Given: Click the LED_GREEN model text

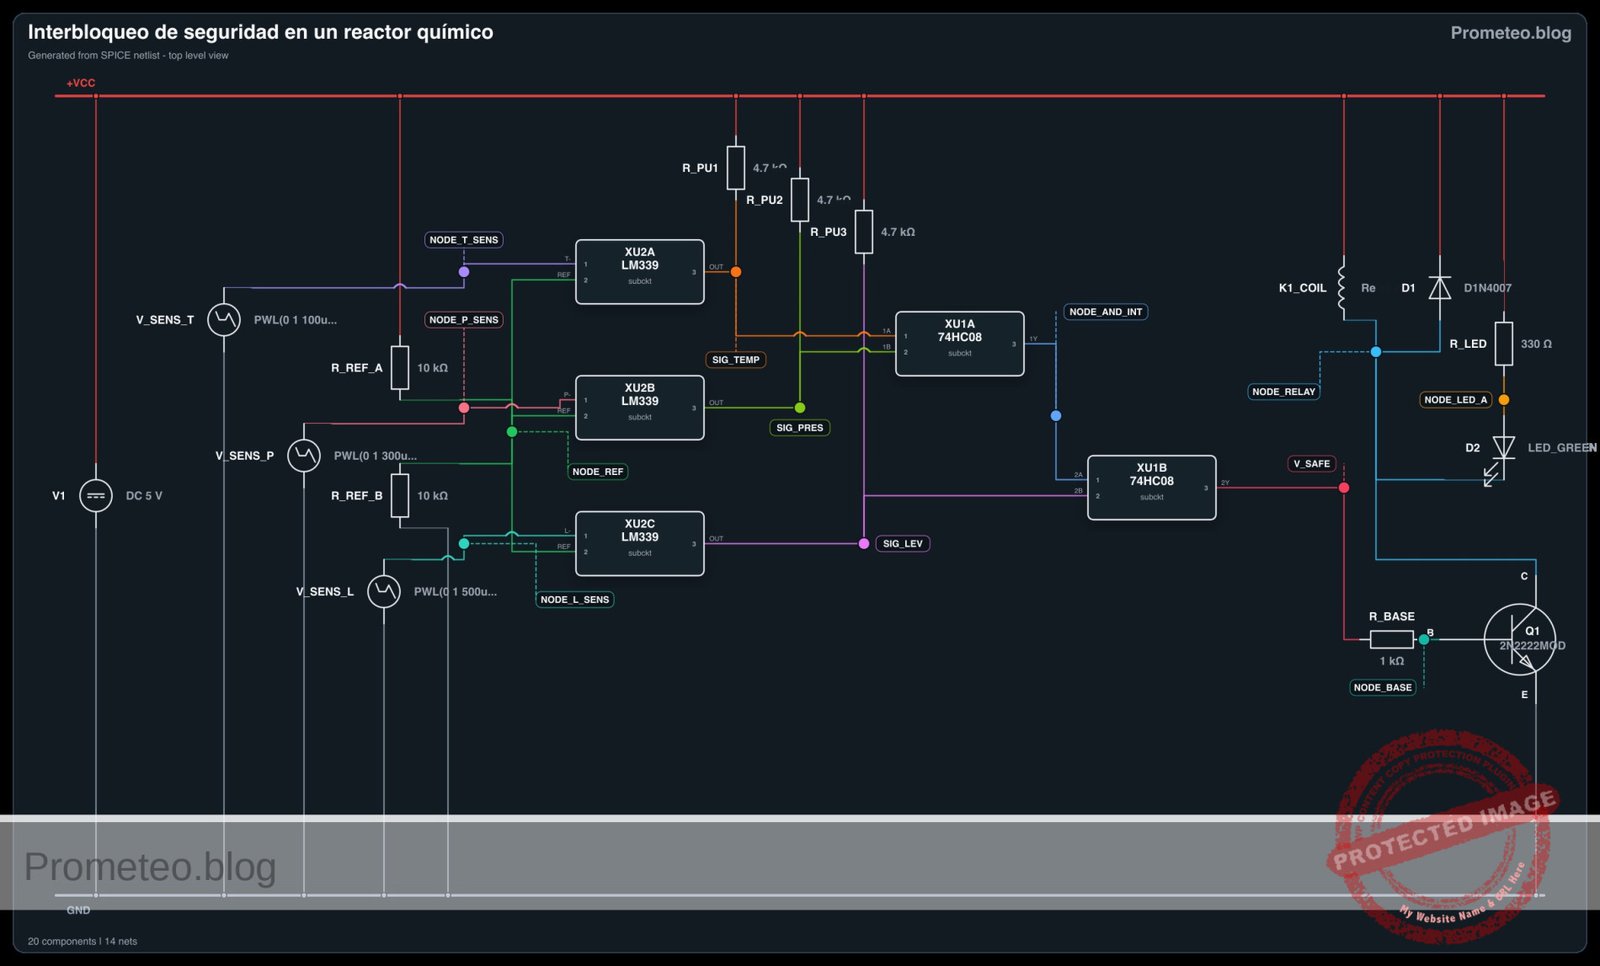Looking at the screenshot, I should tap(1562, 448).
